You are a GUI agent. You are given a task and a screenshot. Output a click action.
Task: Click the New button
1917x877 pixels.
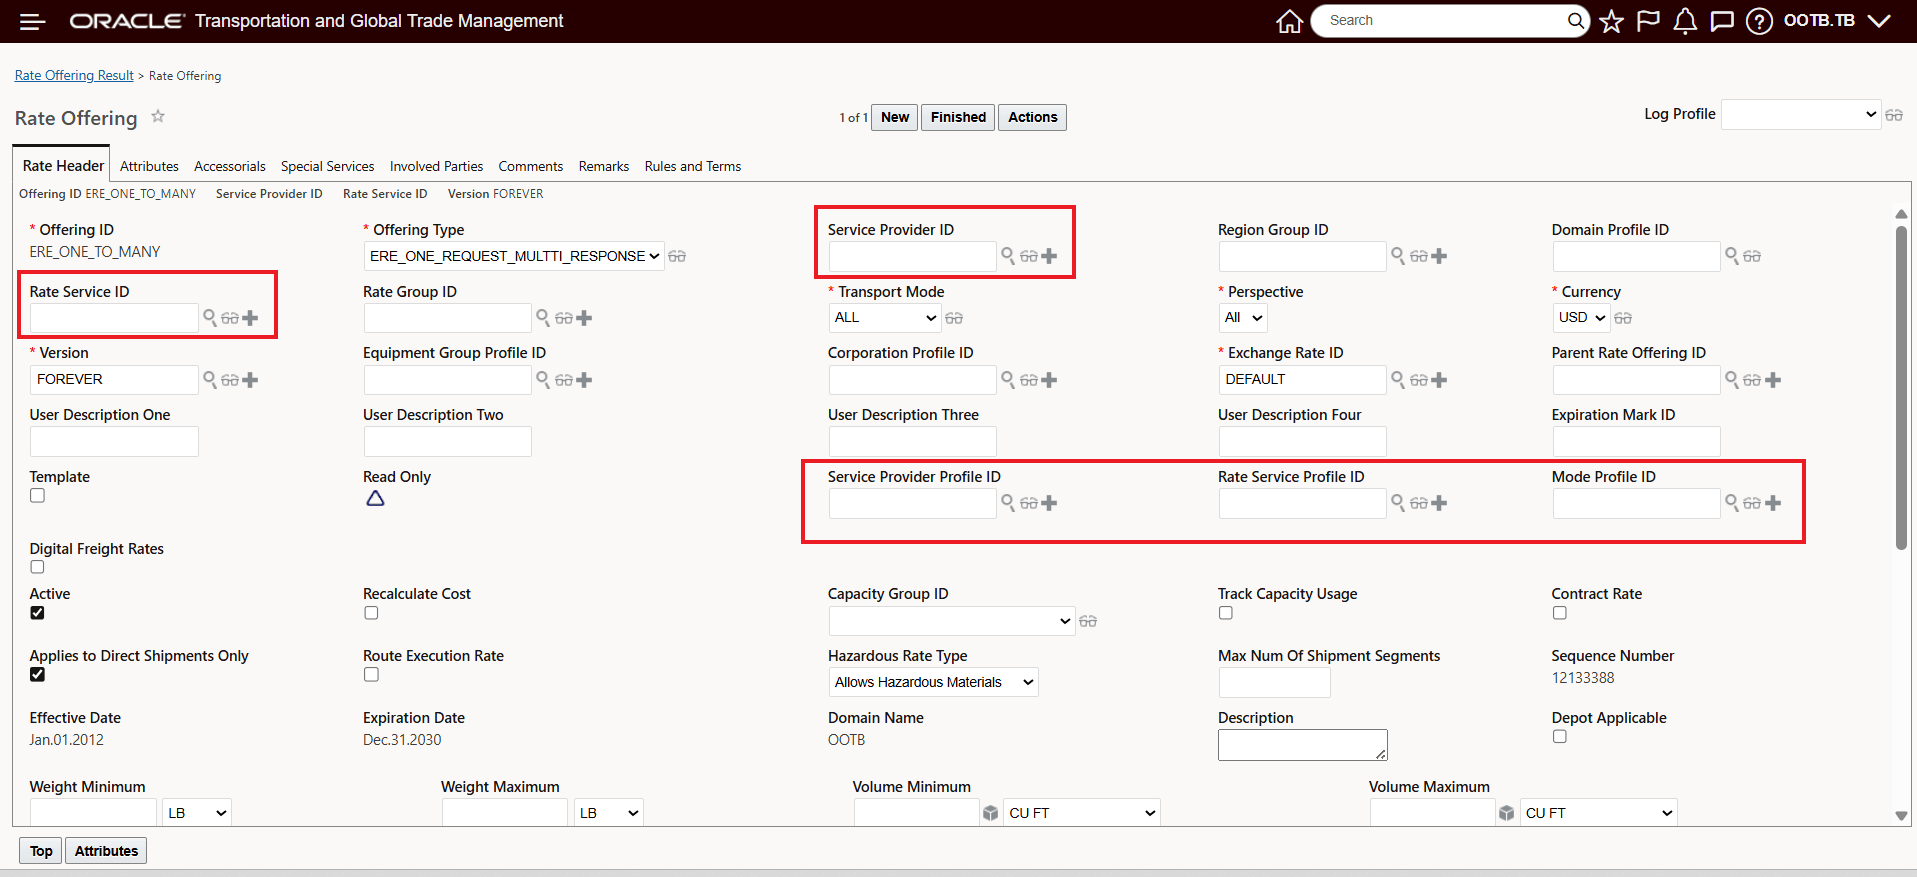click(x=895, y=117)
